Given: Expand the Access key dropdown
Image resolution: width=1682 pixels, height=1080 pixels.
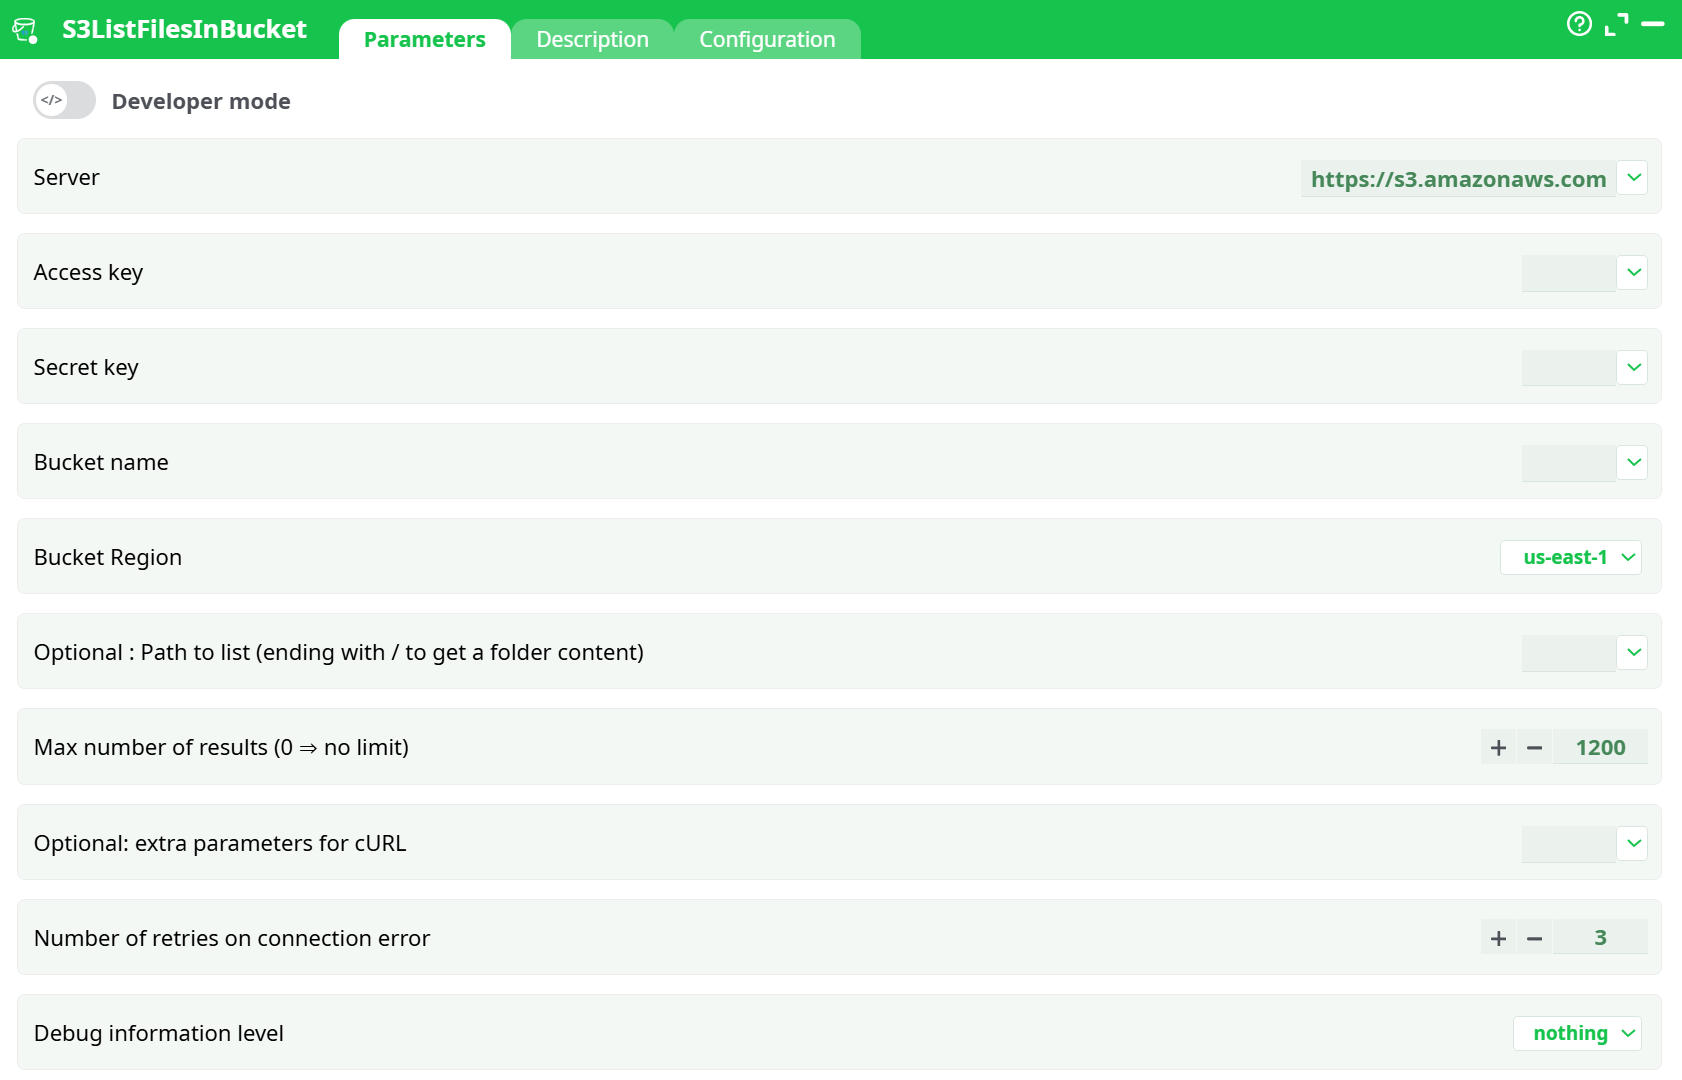Looking at the screenshot, I should (x=1632, y=272).
